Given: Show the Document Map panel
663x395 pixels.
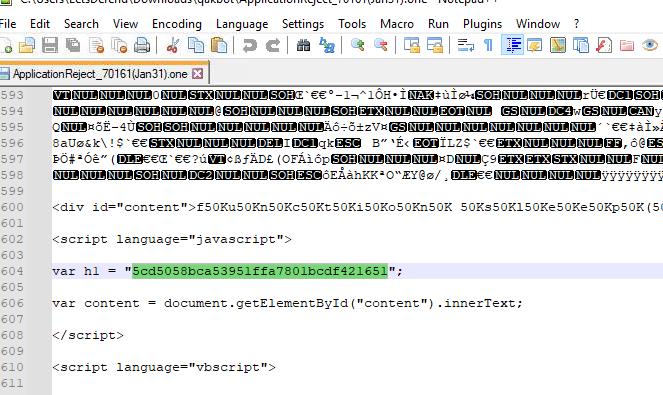Looking at the screenshot, I should pos(558,45).
